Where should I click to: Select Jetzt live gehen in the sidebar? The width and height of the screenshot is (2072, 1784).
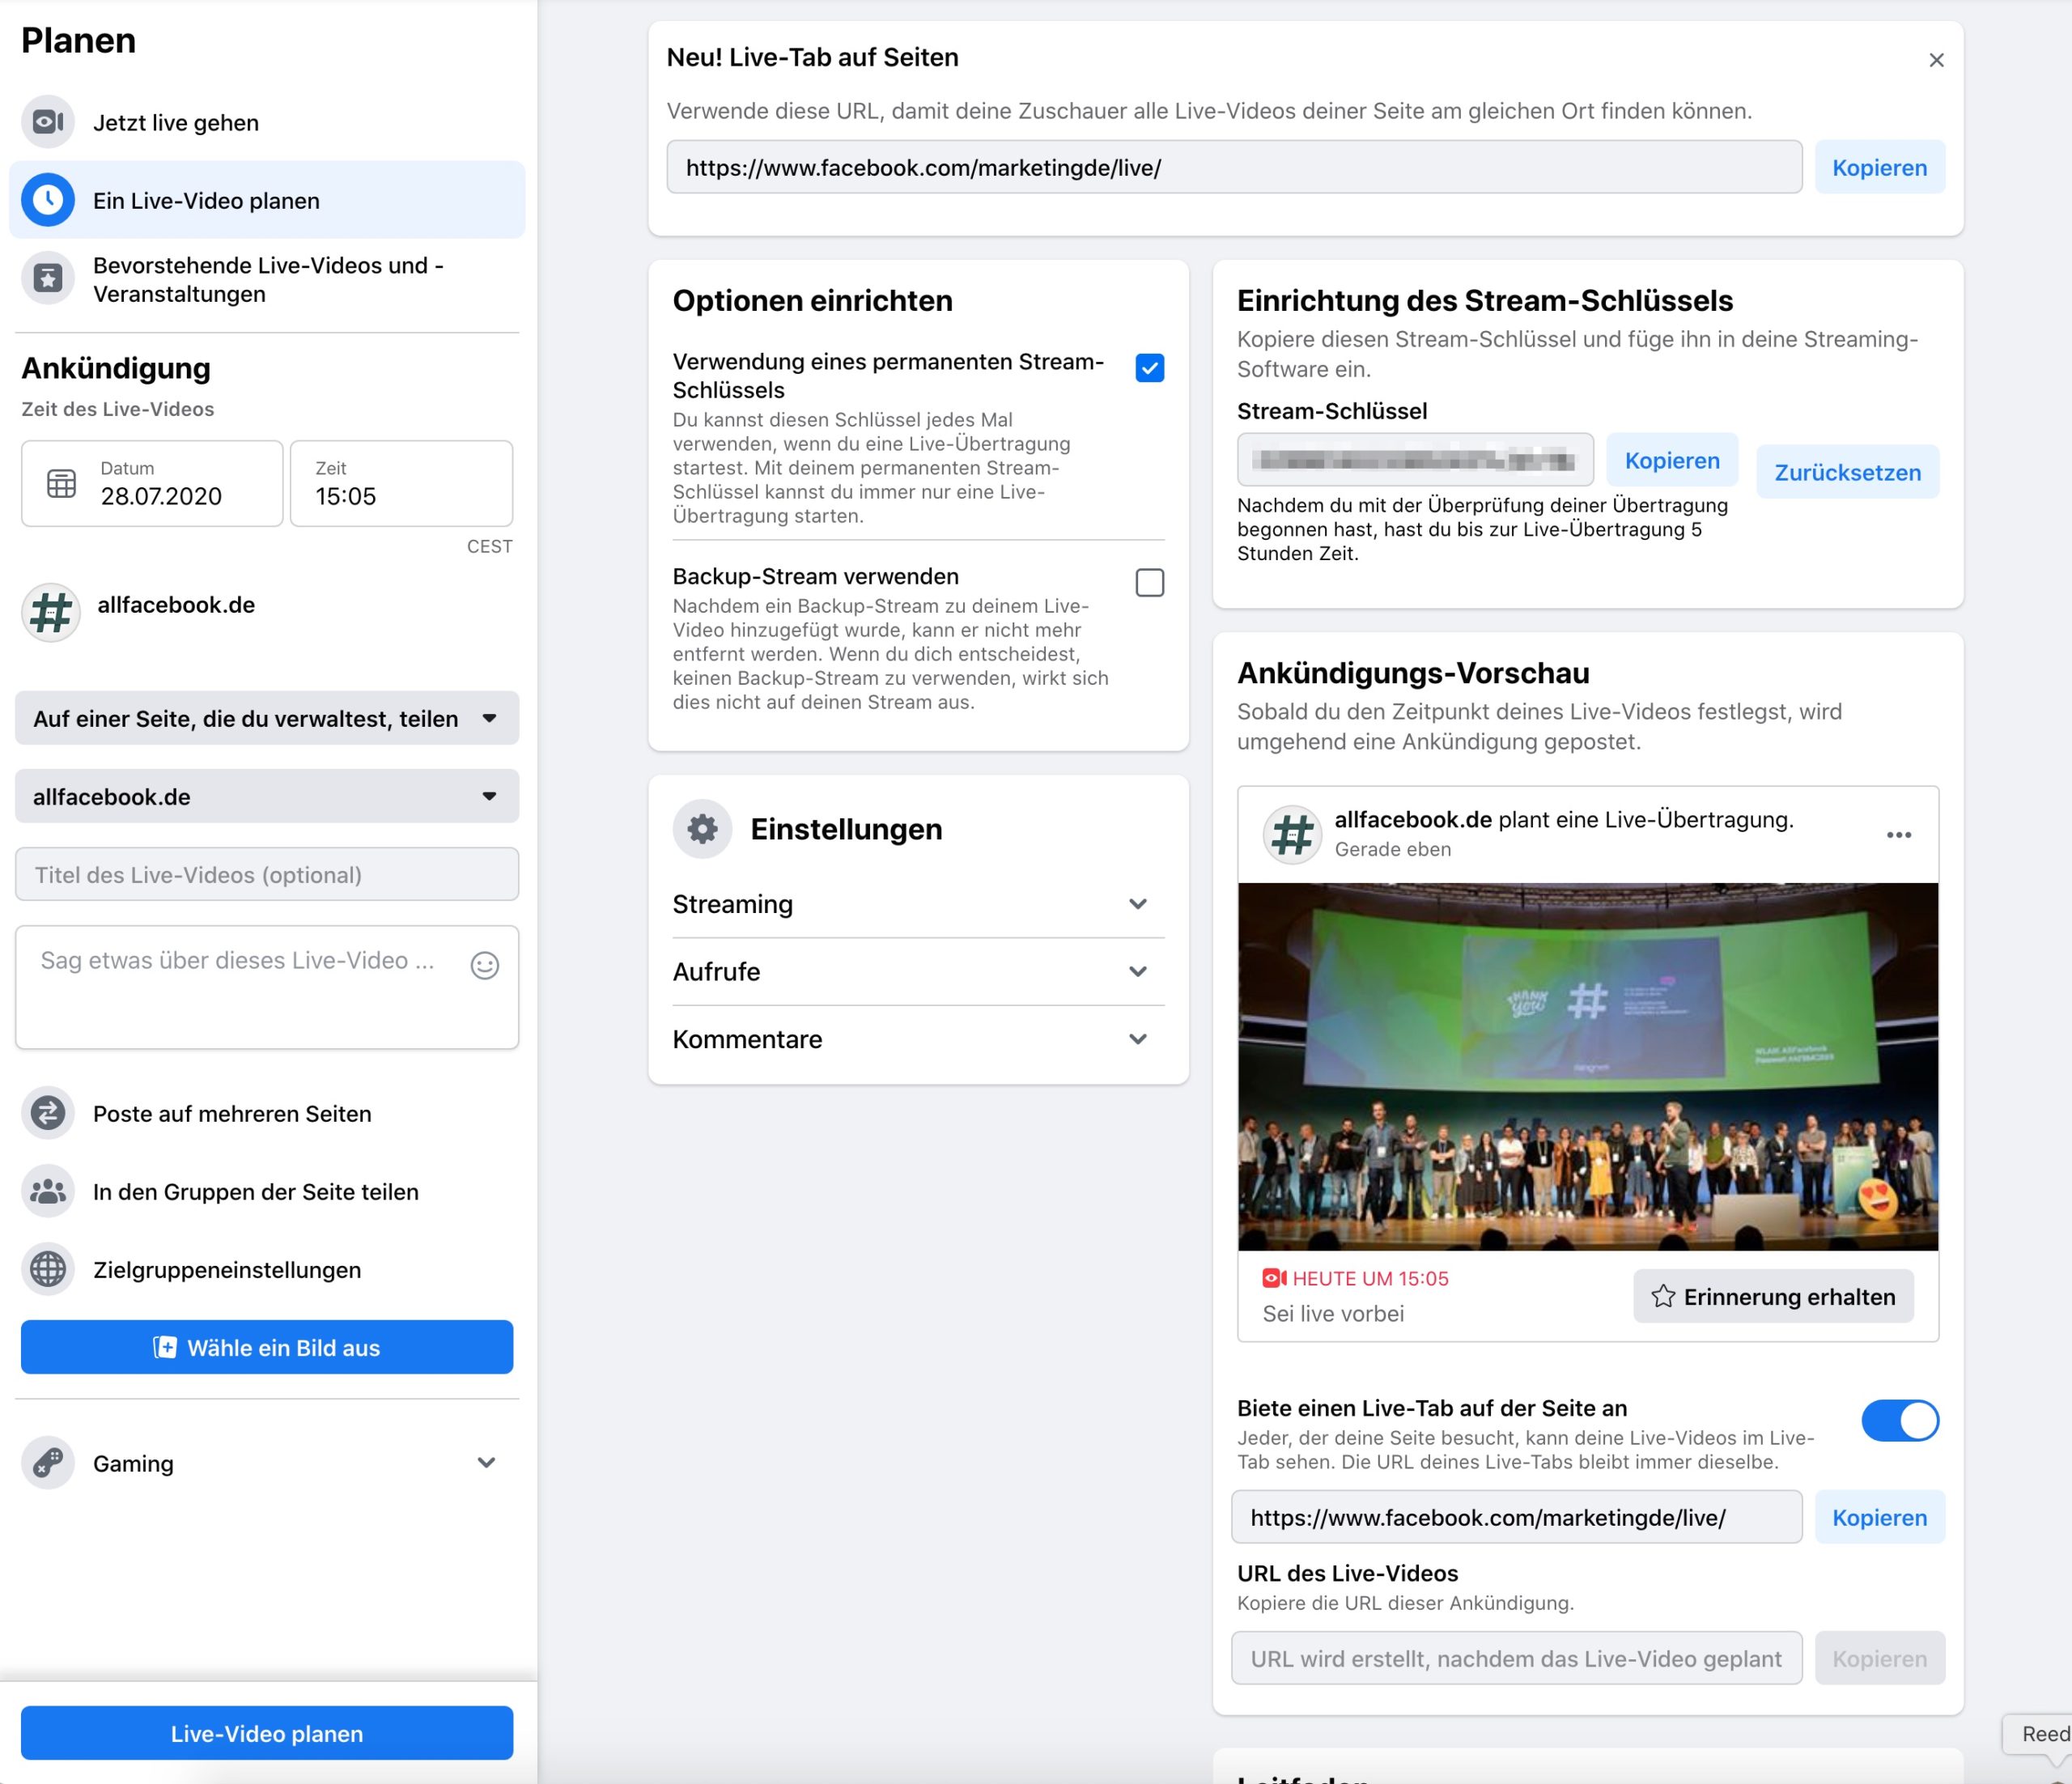point(267,122)
